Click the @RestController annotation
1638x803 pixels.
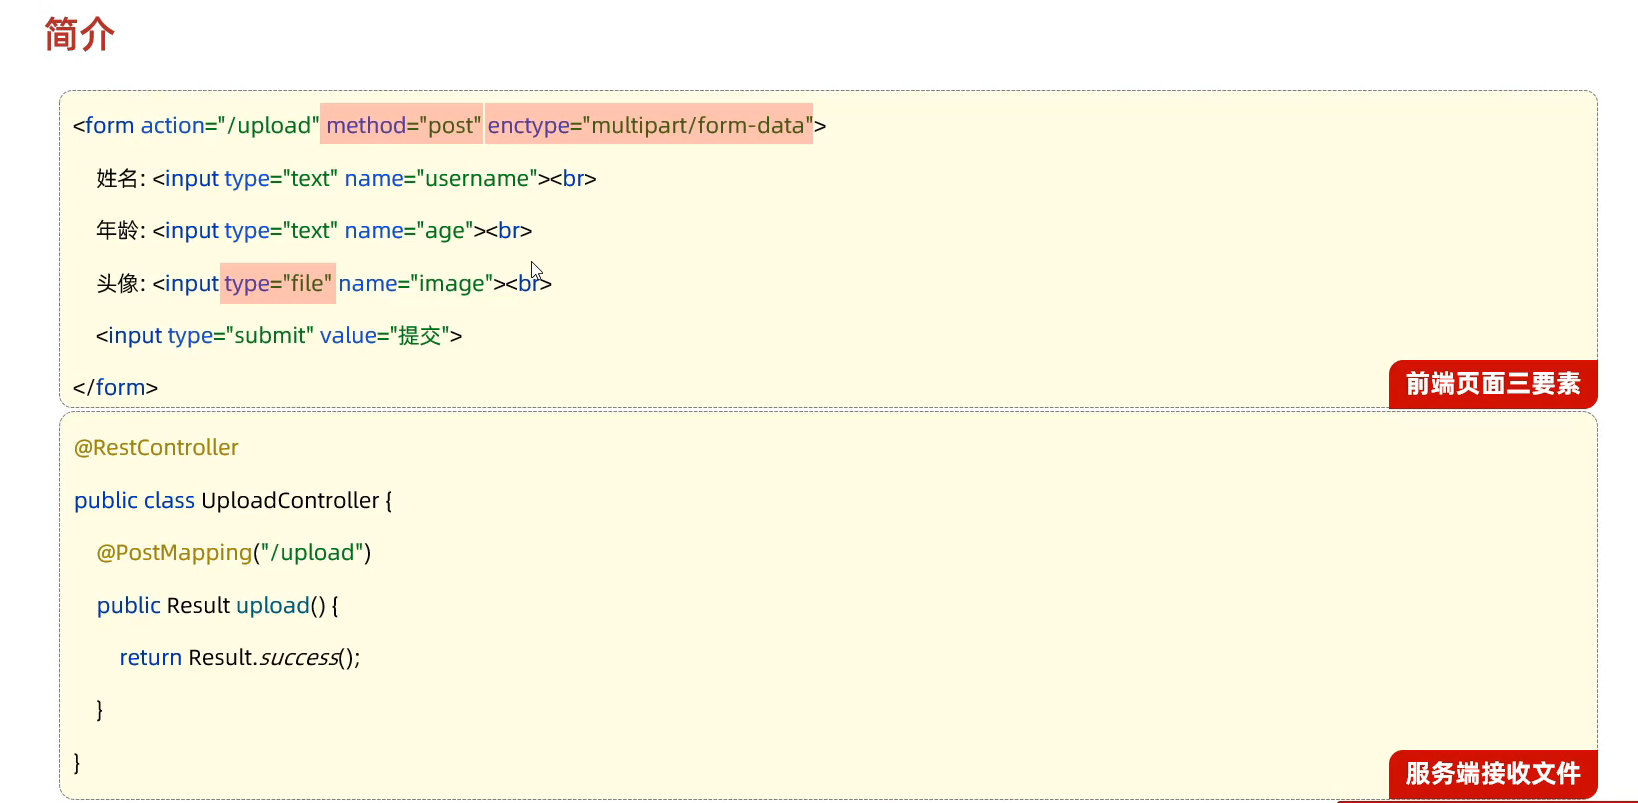[156, 448]
